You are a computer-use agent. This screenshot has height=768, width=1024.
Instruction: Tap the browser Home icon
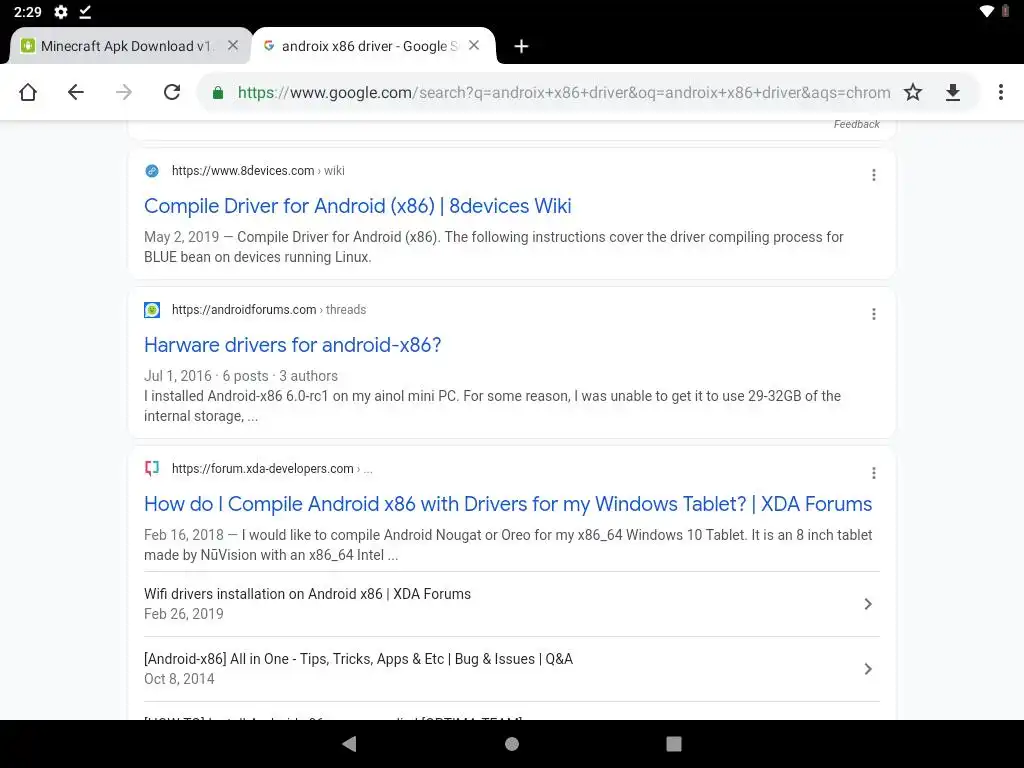[x=27, y=92]
